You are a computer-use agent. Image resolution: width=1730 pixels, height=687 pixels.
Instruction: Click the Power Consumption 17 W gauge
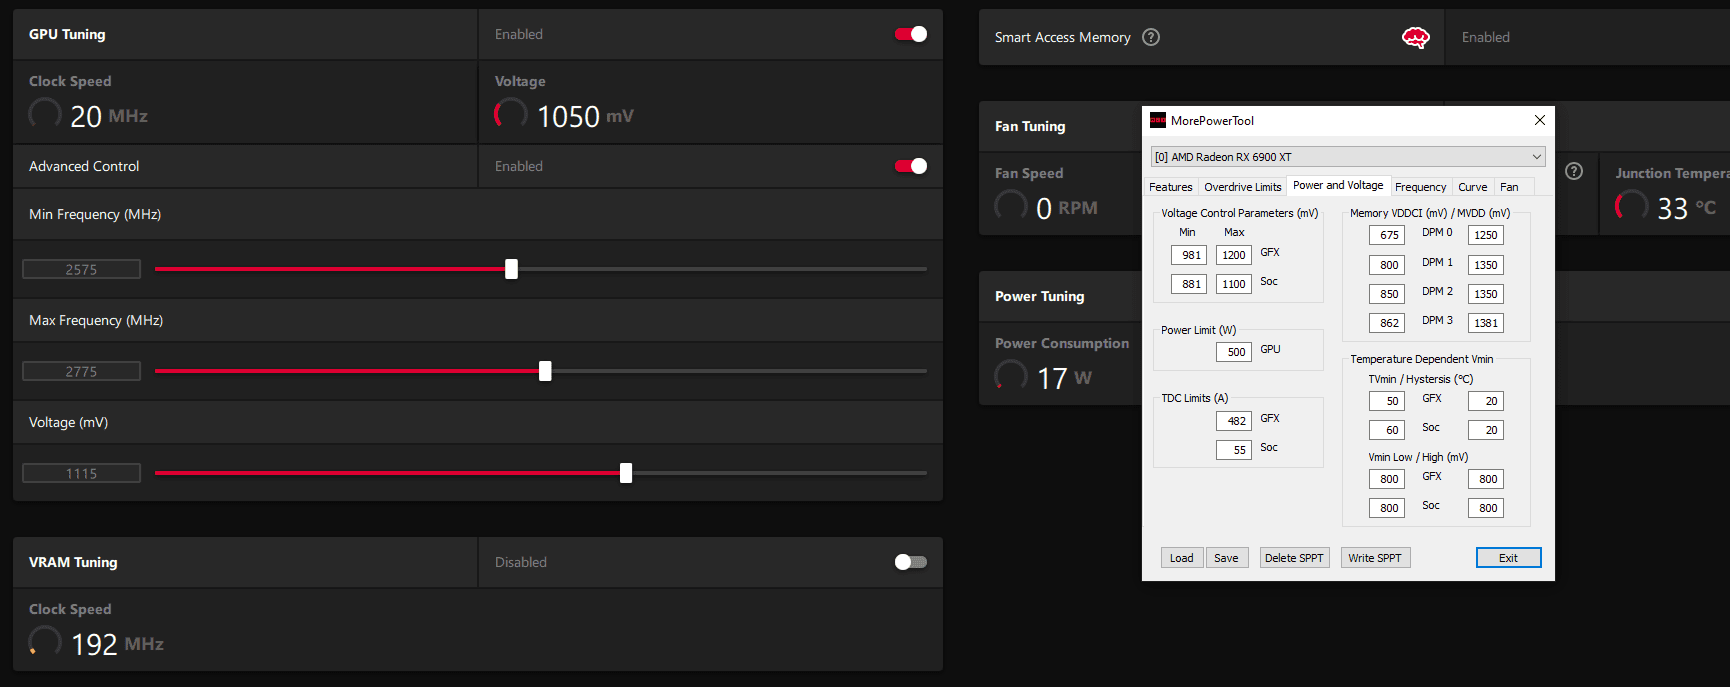click(1011, 376)
